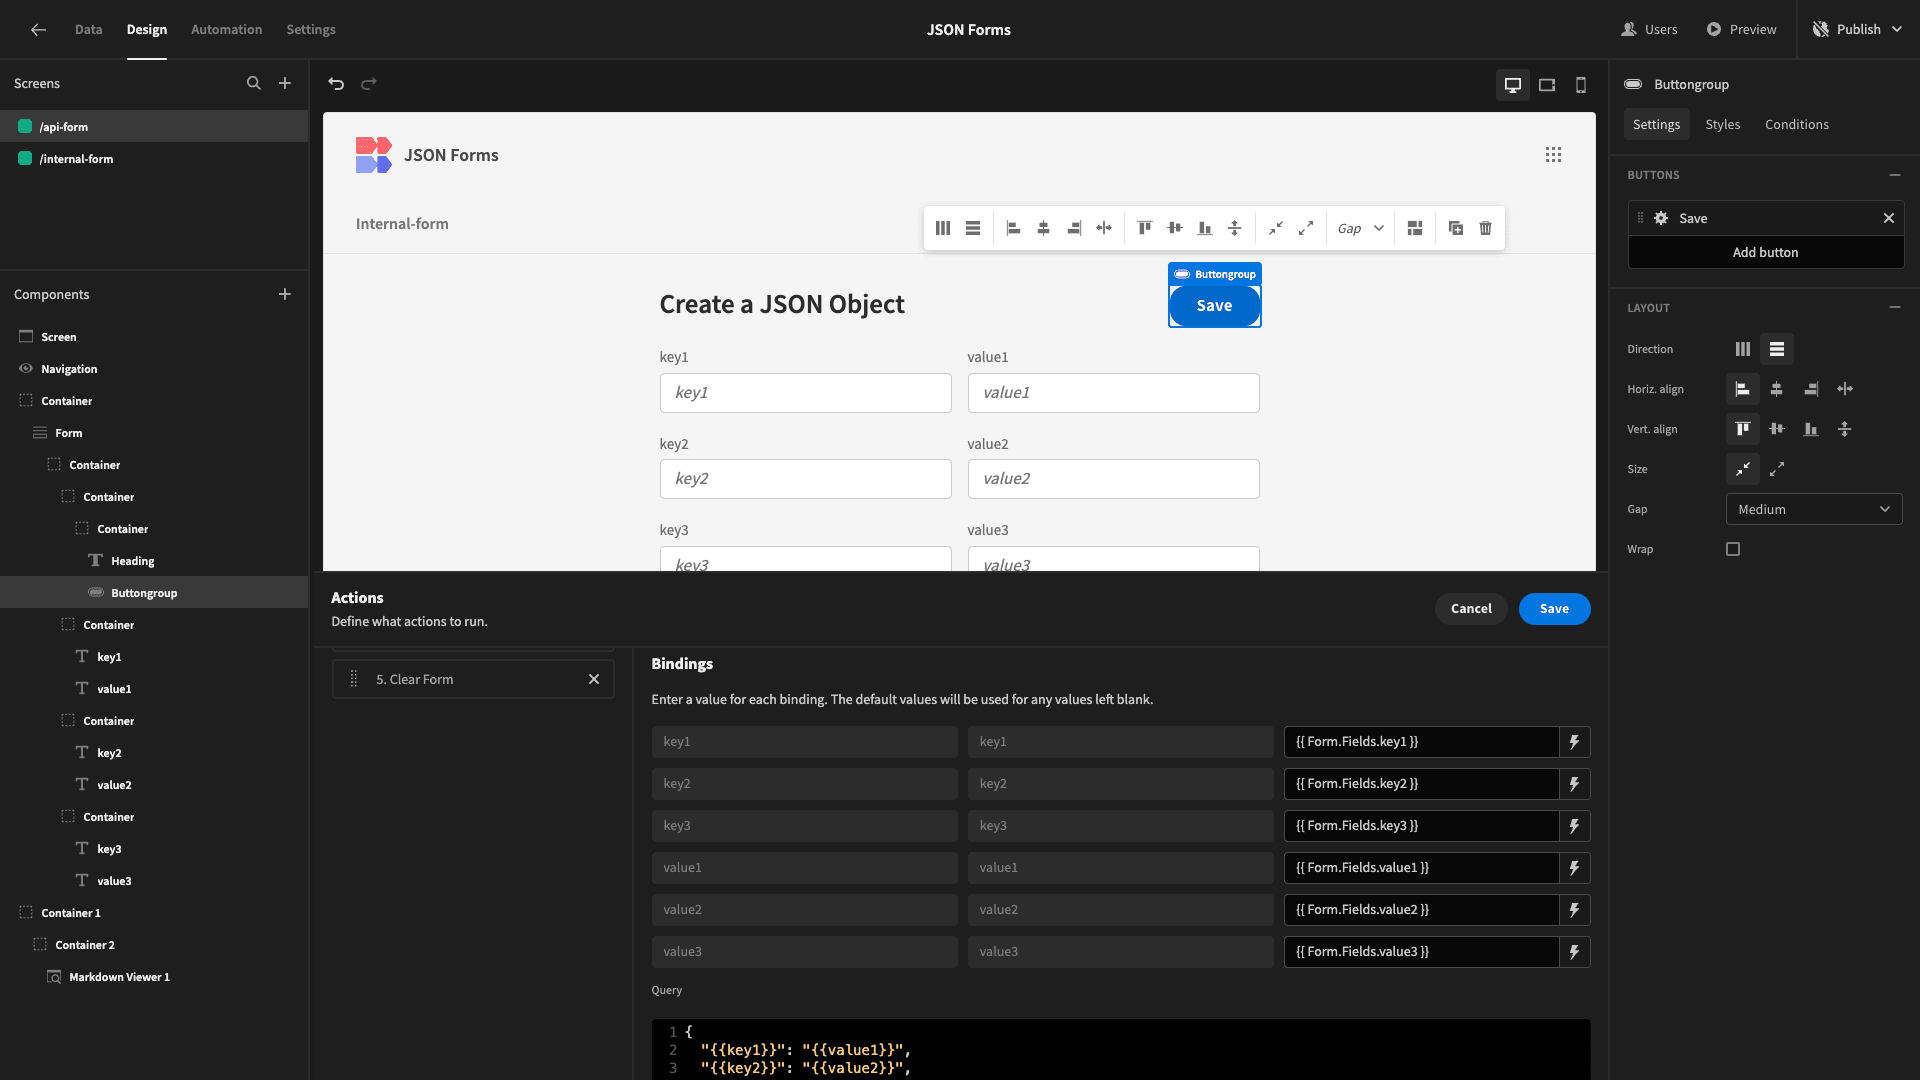Select grow size option in Layout

(1777, 469)
